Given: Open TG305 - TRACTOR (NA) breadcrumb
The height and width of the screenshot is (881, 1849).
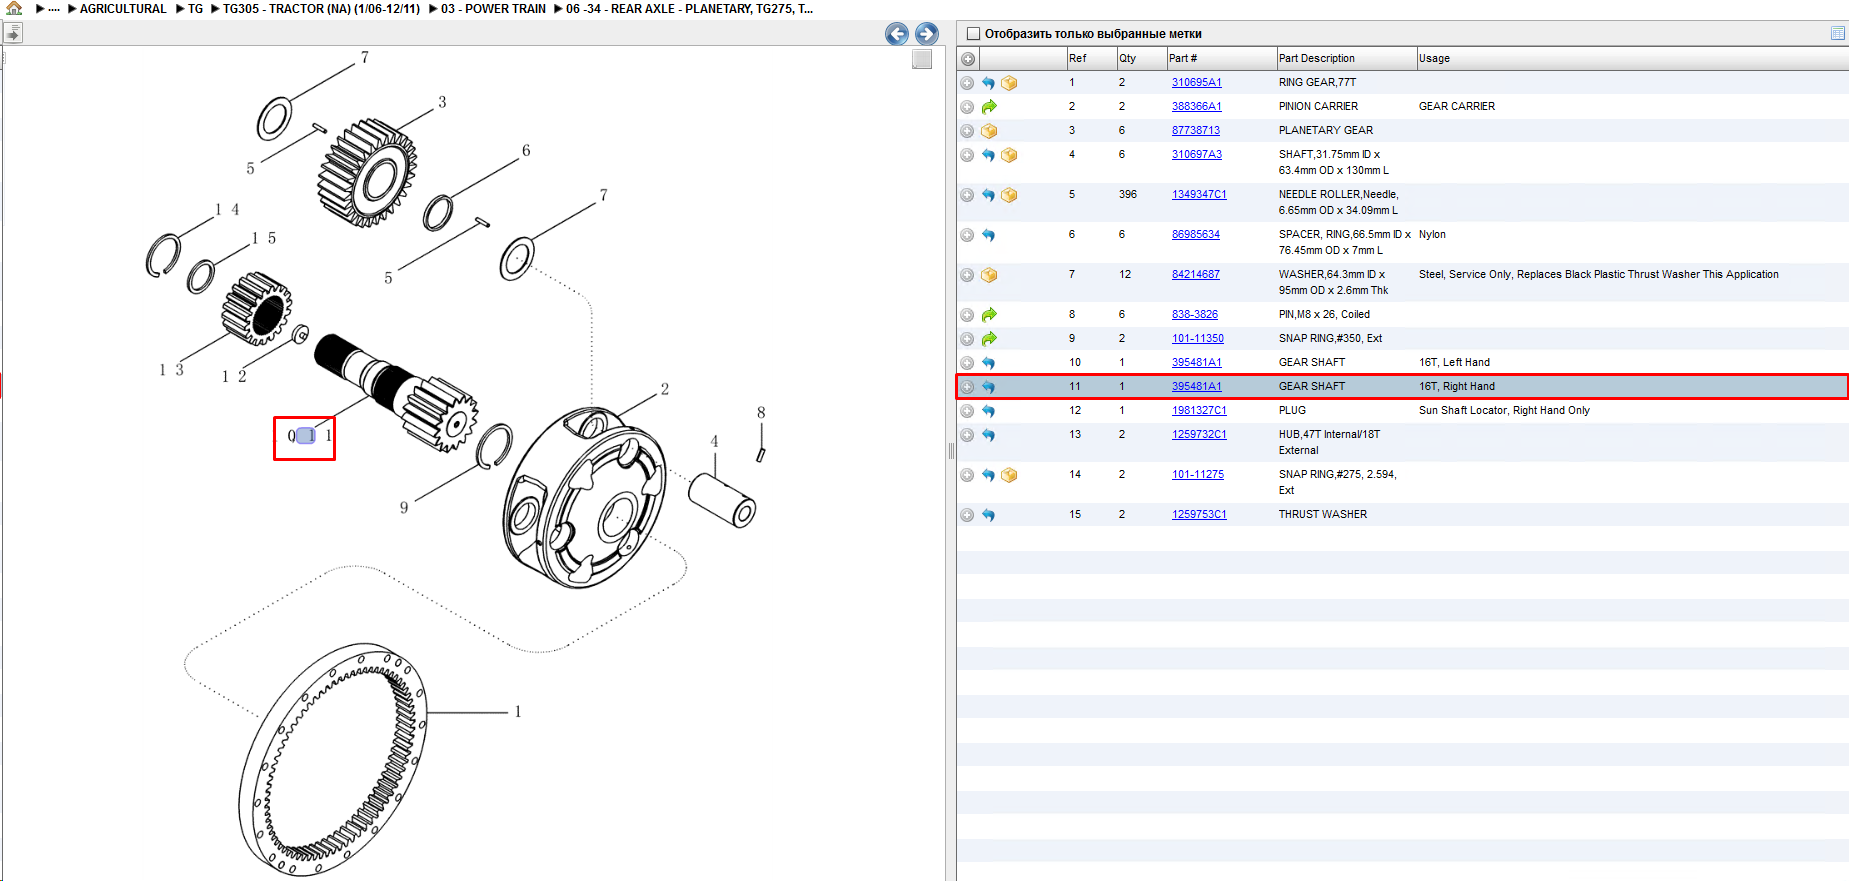Looking at the screenshot, I should tap(321, 9).
